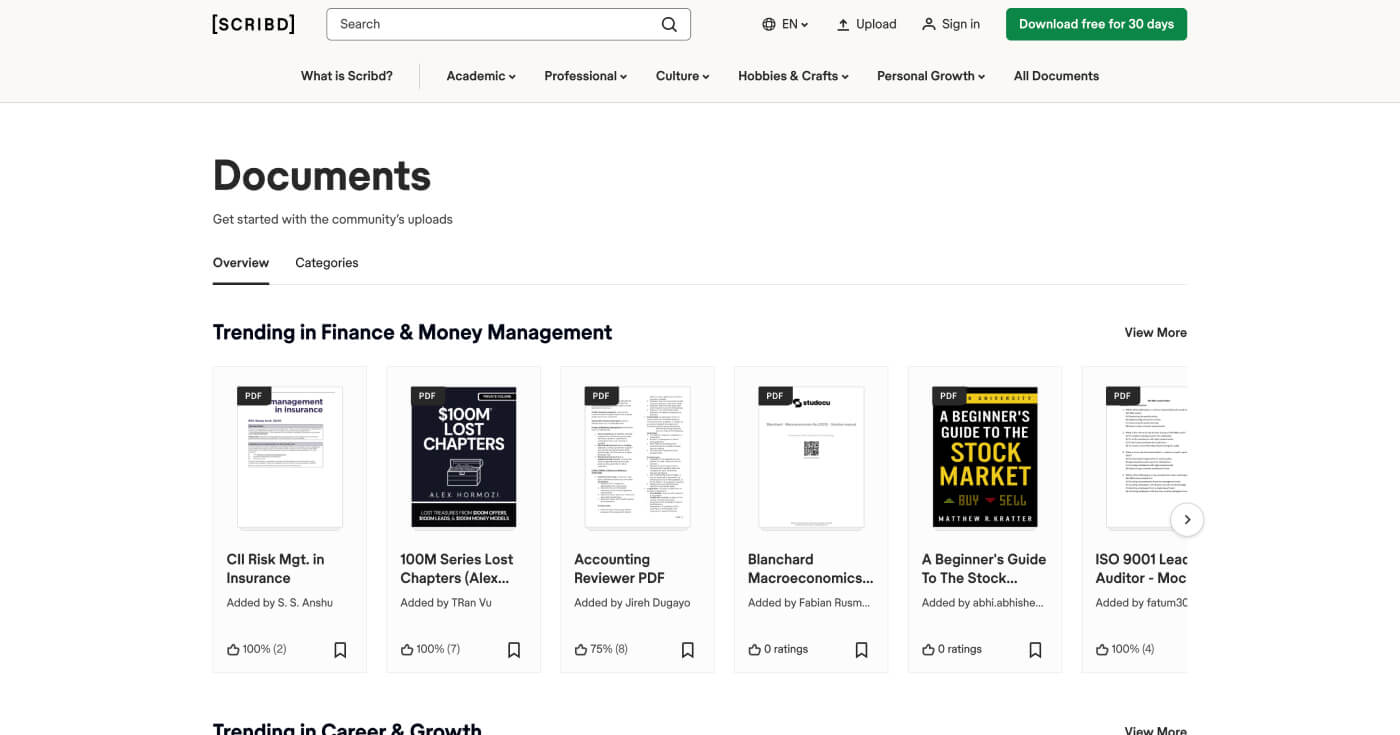Open the Professional dropdown menu
Screen dimensions: 1400x735
[585, 75]
